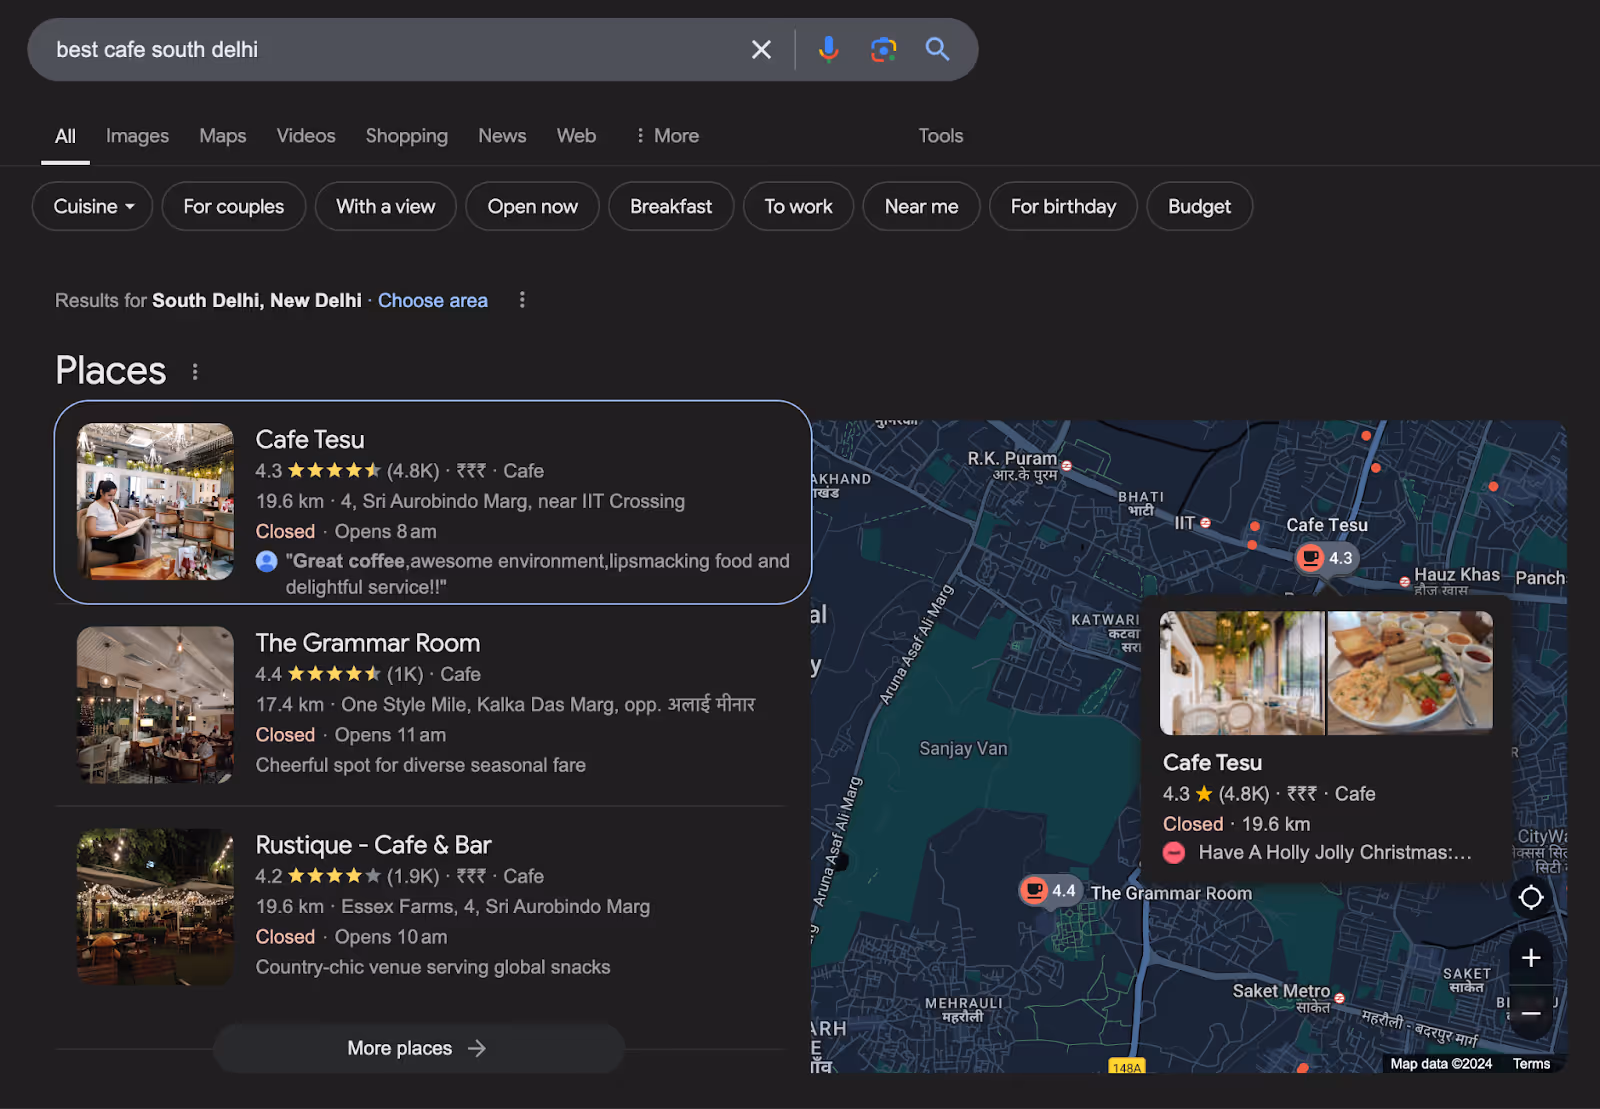Viewport: 1600px width, 1109px height.
Task: Click the Hauz Khas station marker
Action: (1405, 581)
